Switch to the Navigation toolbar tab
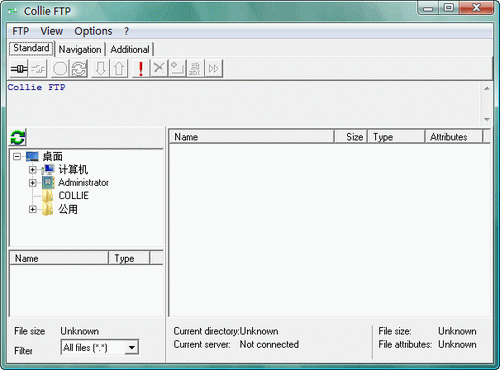 pyautogui.click(x=80, y=49)
